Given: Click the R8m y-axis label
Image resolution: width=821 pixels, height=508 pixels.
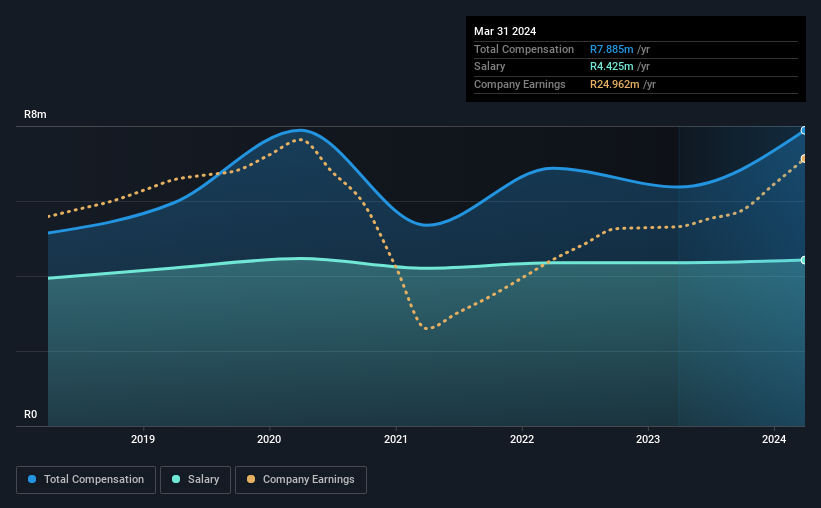Looking at the screenshot, I should pyautogui.click(x=35, y=115).
